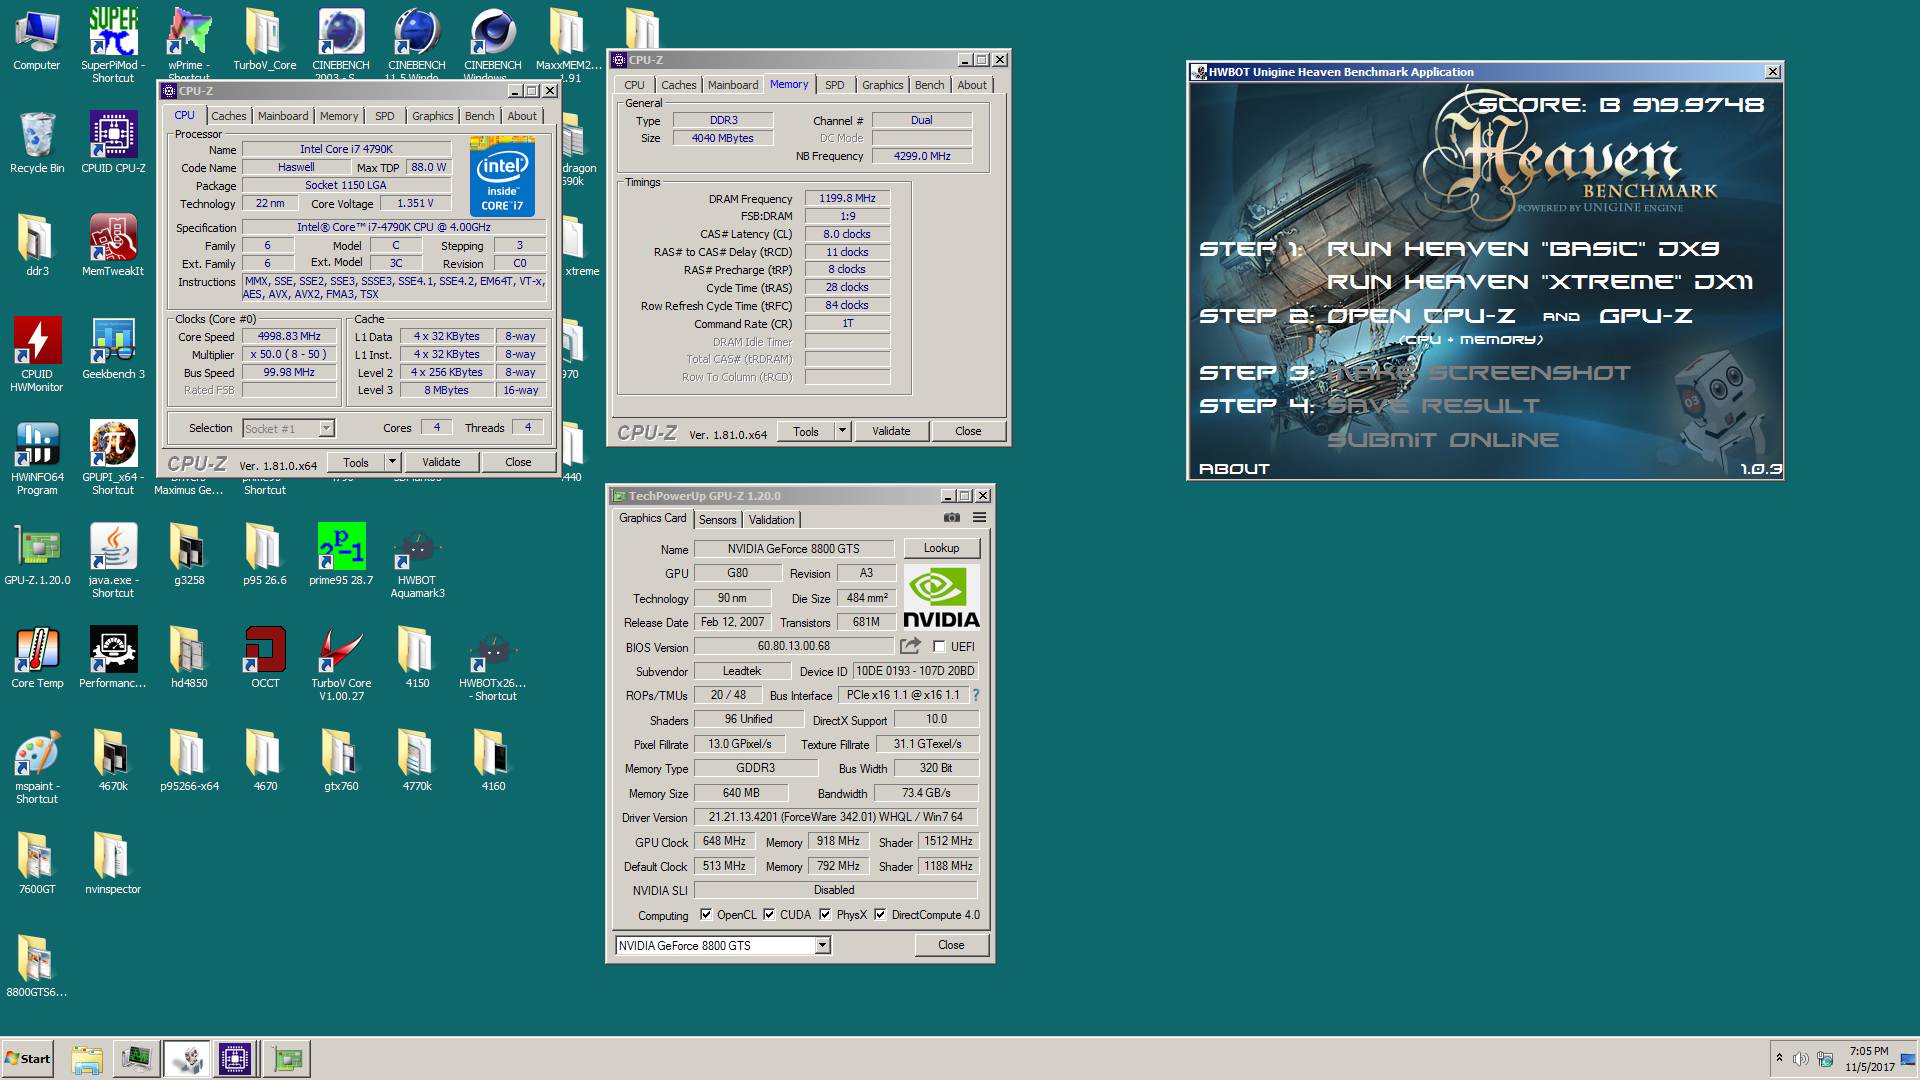
Task: Click the BIOS Version value 60.80.13.00.68
Action: coord(793,646)
